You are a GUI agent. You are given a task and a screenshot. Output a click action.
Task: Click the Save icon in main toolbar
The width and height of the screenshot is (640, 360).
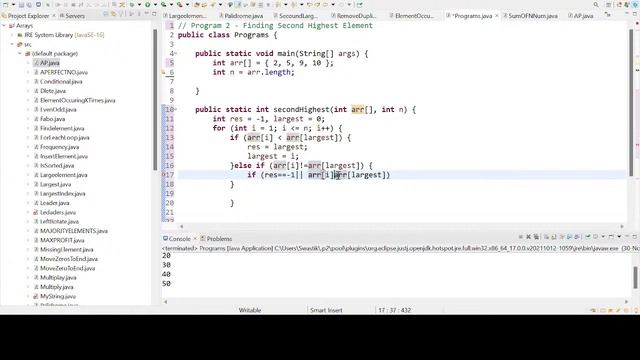22,4
